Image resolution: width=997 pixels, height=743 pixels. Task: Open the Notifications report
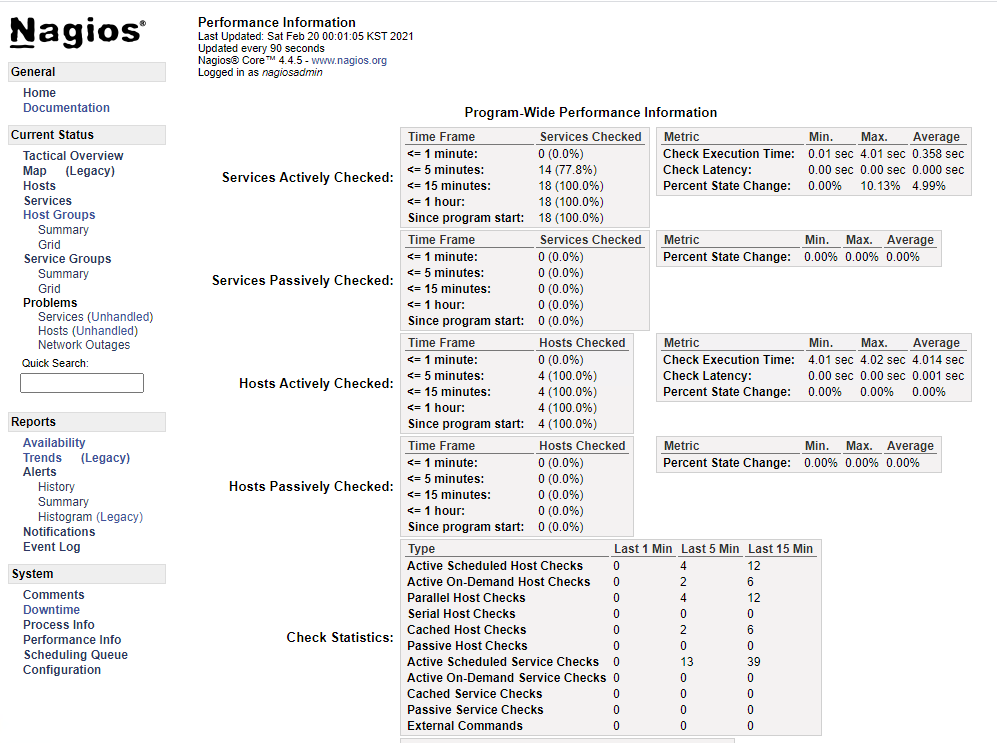pyautogui.click(x=59, y=532)
